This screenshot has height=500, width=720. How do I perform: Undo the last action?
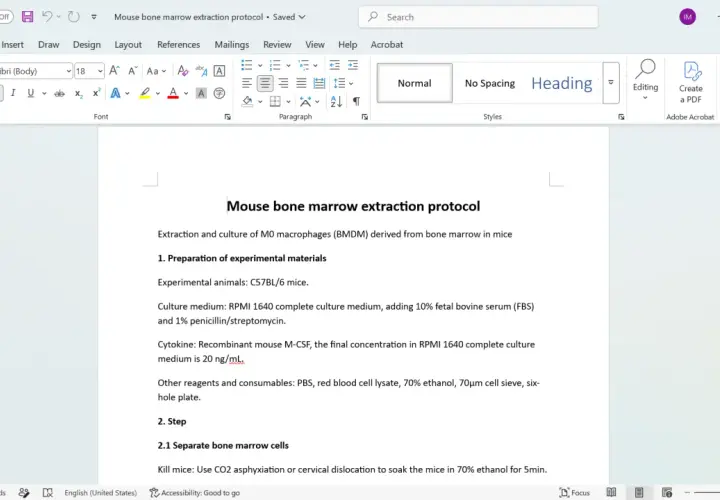47,17
